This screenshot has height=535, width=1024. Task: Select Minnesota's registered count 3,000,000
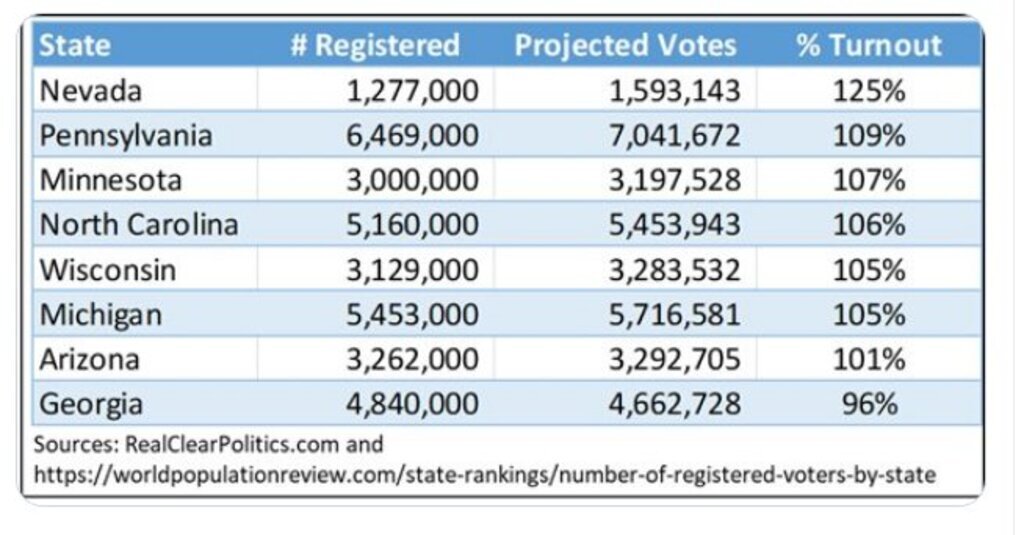pyautogui.click(x=412, y=180)
